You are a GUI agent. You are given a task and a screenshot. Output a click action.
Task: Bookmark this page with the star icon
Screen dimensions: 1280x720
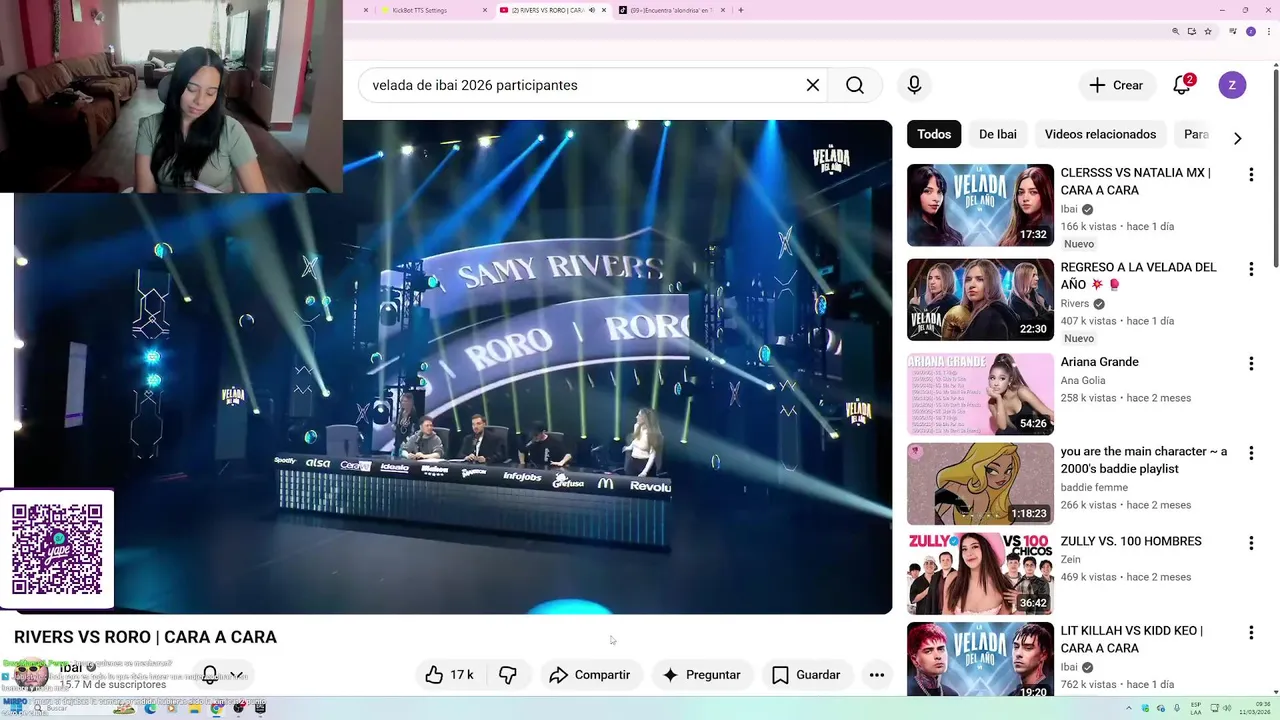coord(1208,32)
